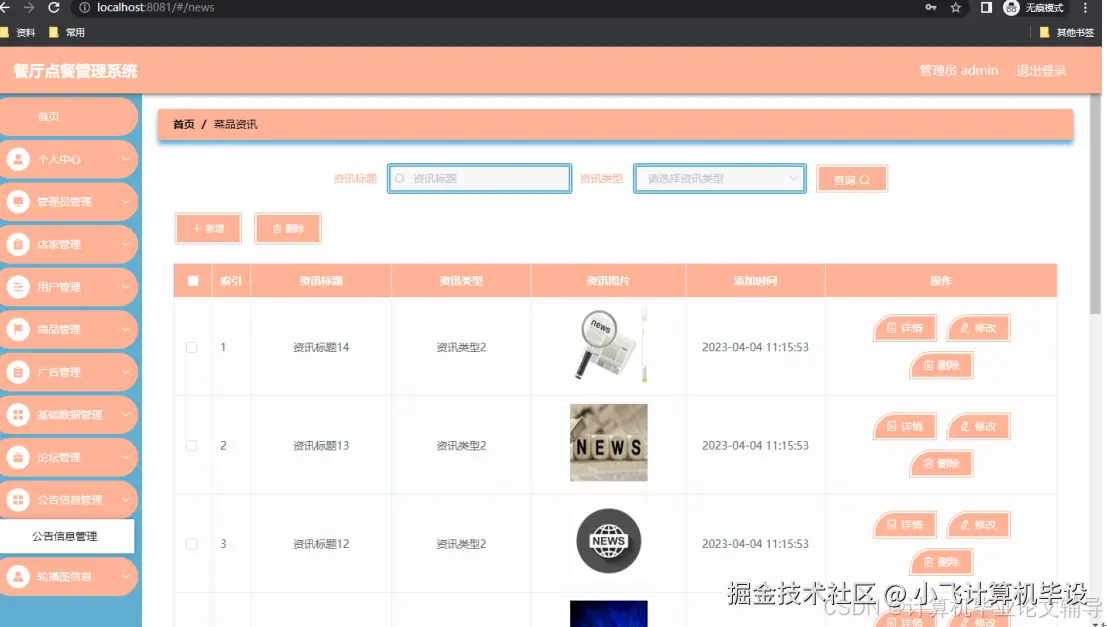
Task: Click the site info icon in address bar
Action: click(x=84, y=7)
